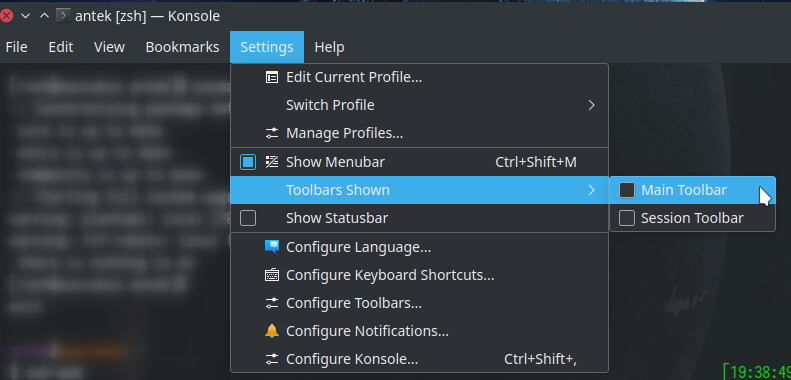Open Configure Keyboard Shortcuts… entry
Screen dimensions: 791x380
419,275
